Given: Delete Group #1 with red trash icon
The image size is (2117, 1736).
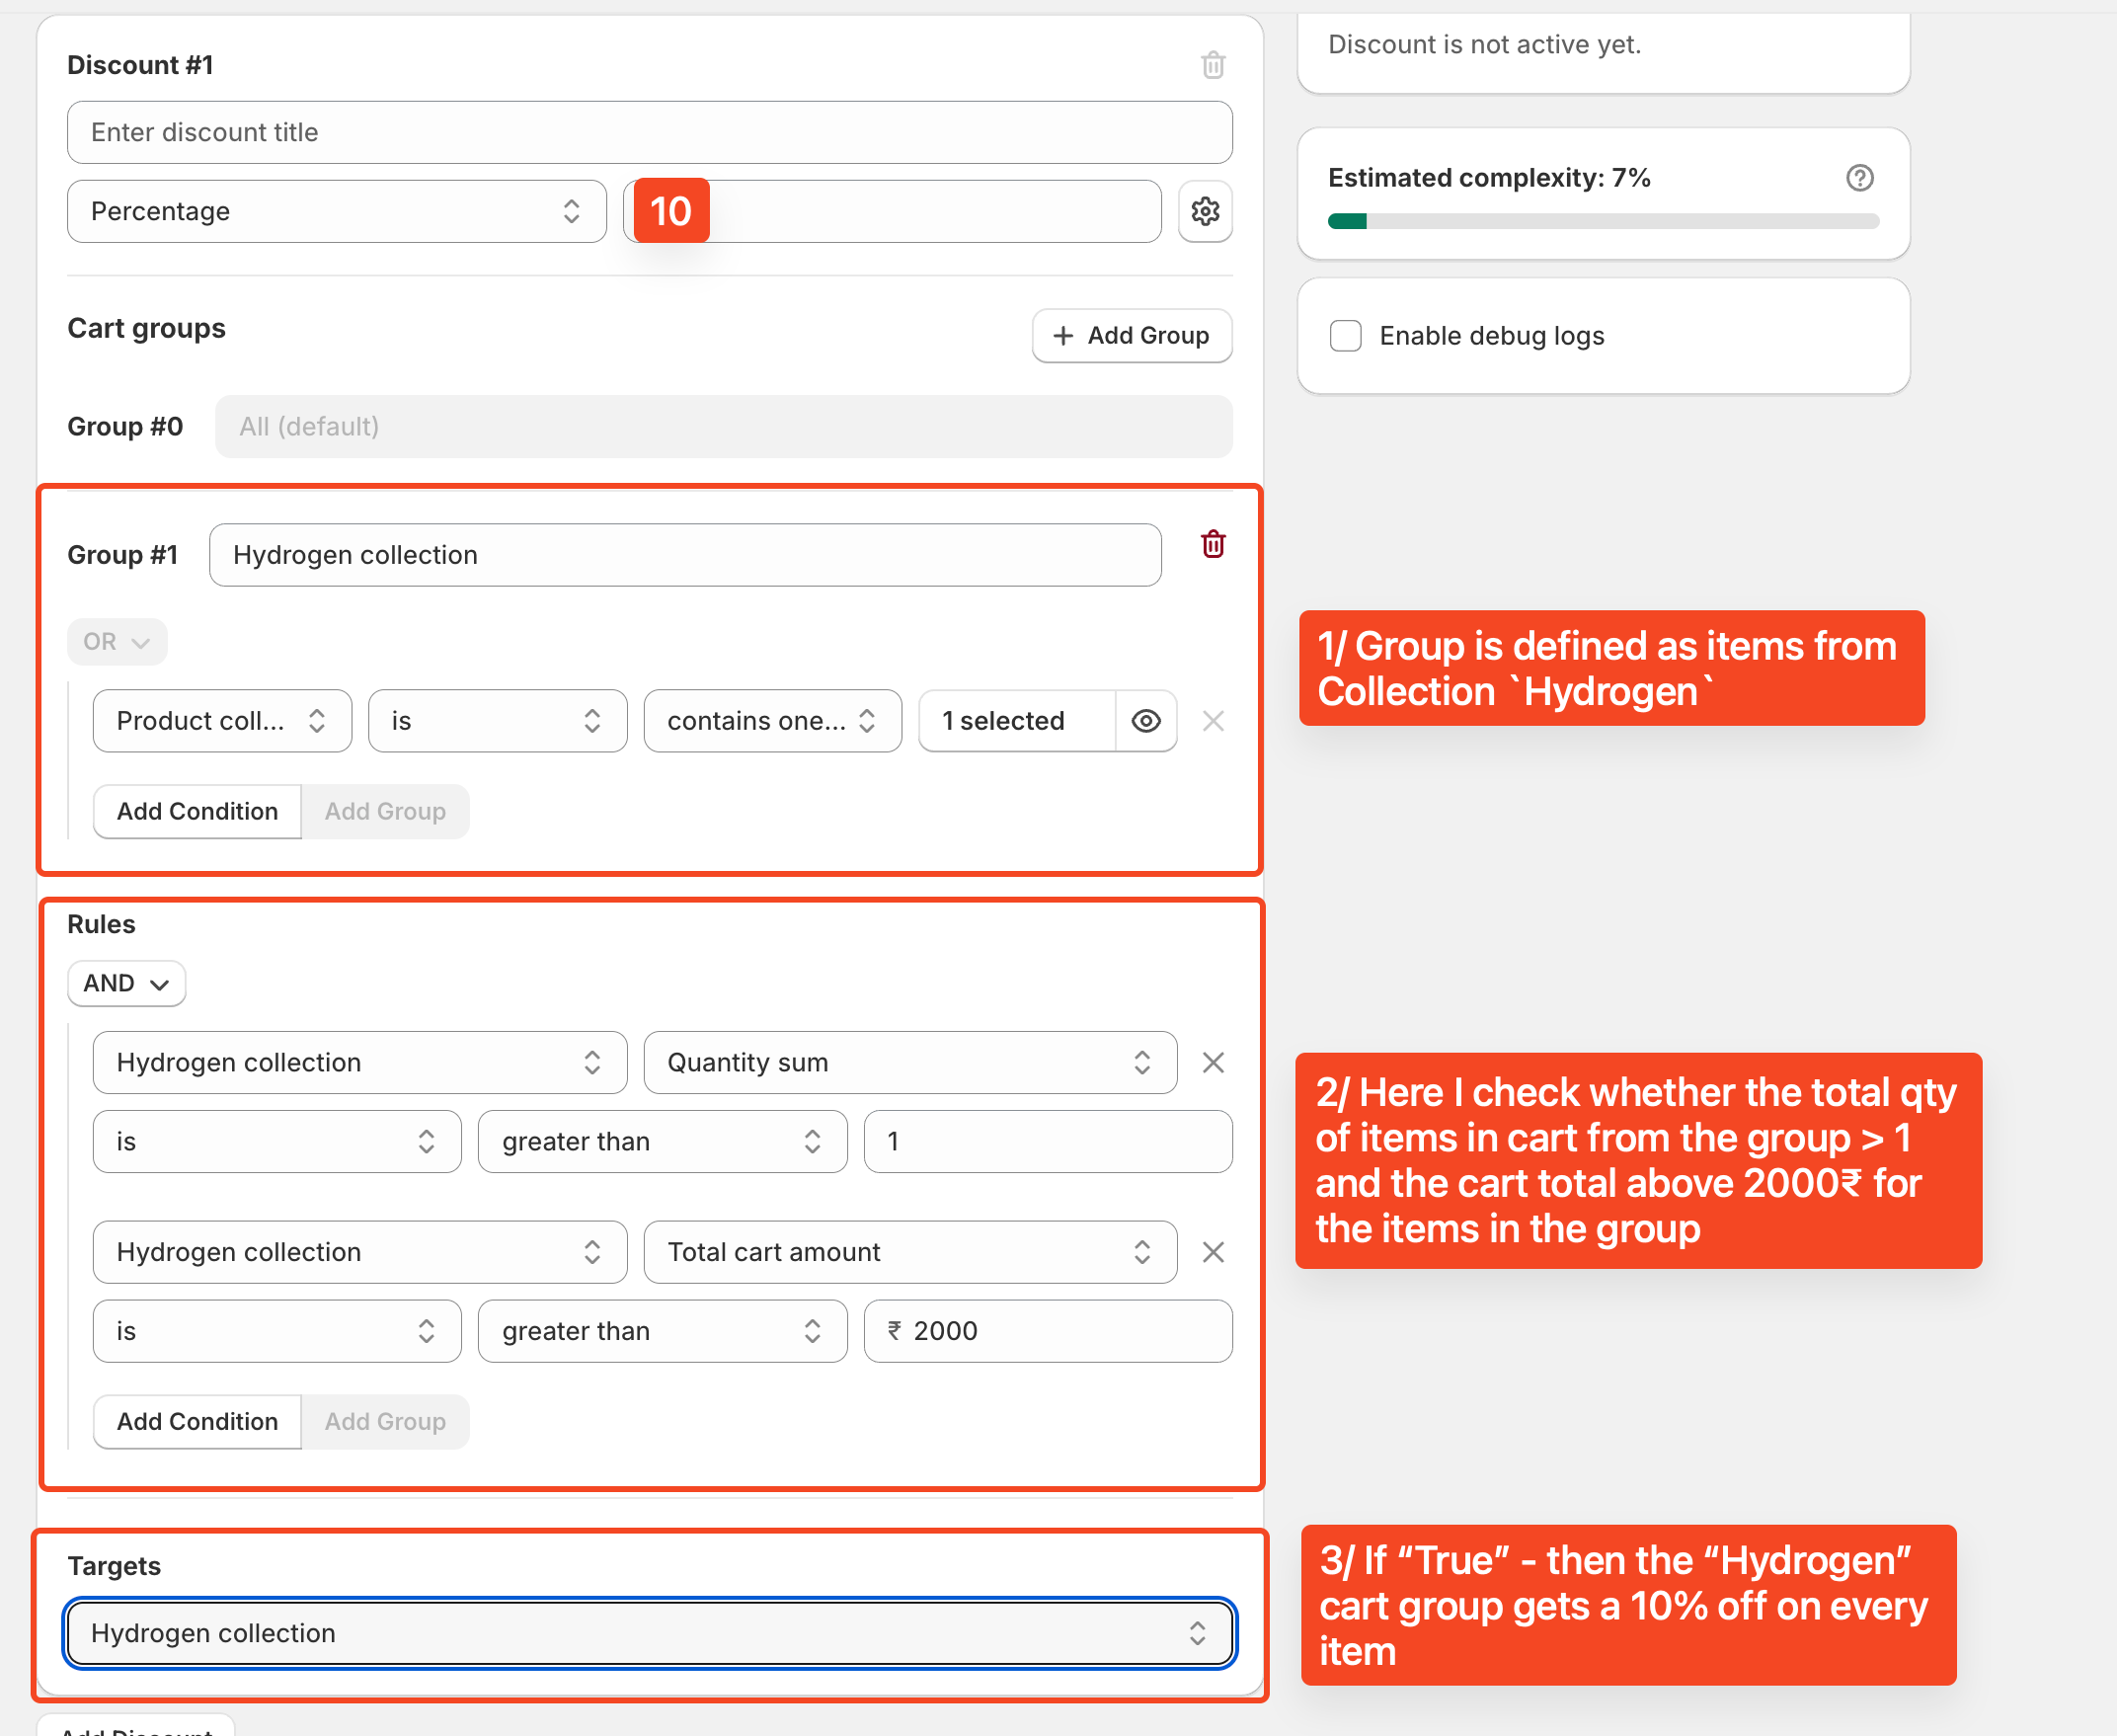Looking at the screenshot, I should 1213,544.
